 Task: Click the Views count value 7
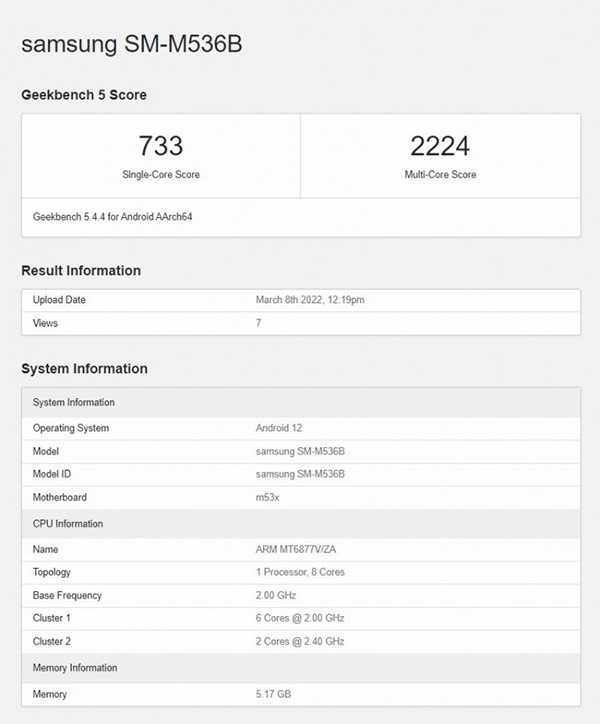coord(260,323)
